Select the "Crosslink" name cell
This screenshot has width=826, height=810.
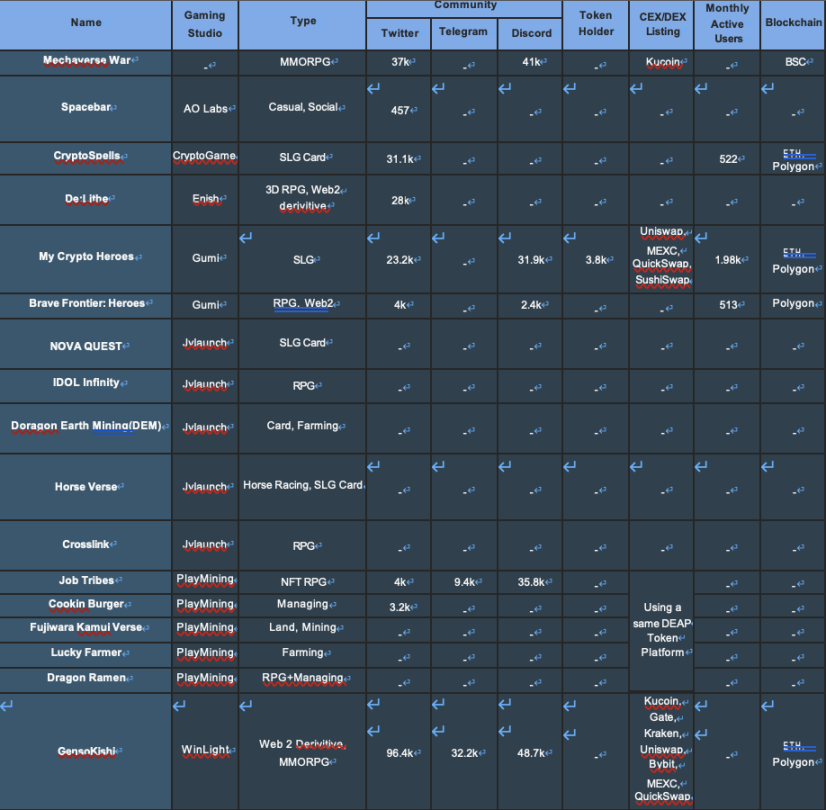tap(86, 545)
